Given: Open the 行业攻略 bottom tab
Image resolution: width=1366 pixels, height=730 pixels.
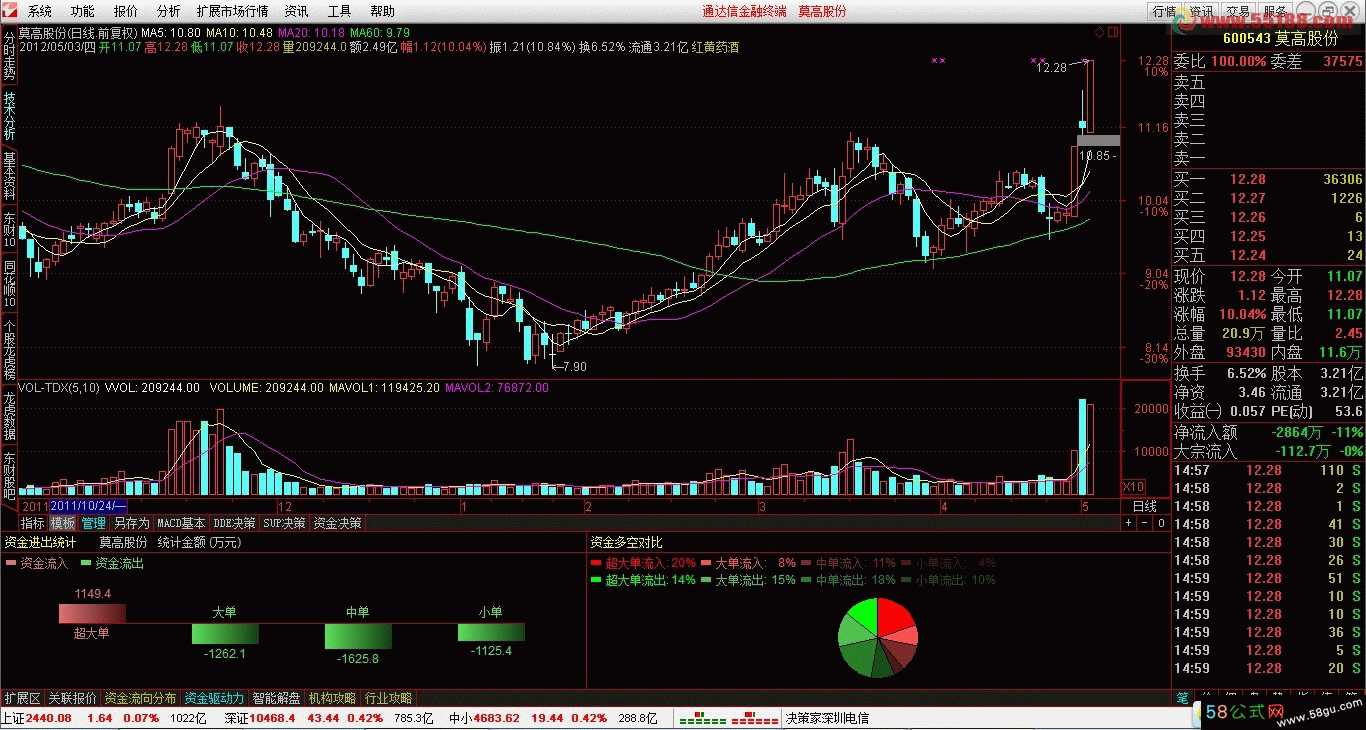Looking at the screenshot, I should click(389, 698).
